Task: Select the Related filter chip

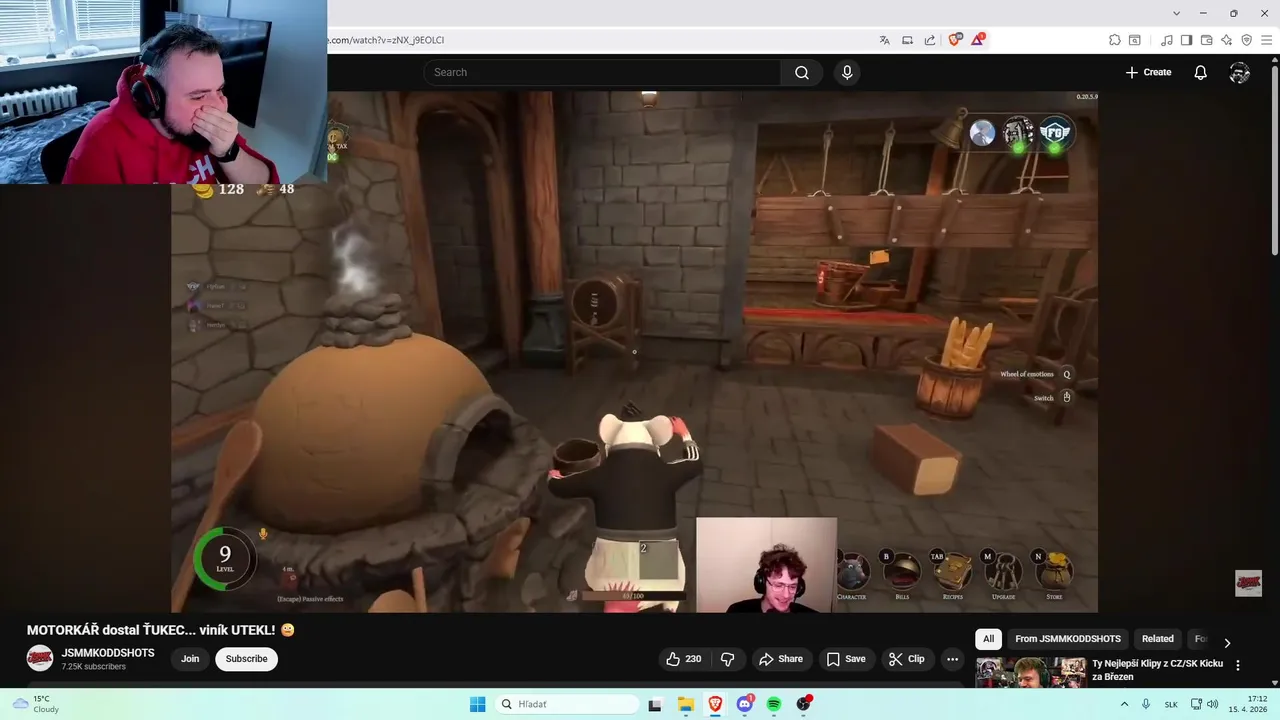Action: point(1158,639)
